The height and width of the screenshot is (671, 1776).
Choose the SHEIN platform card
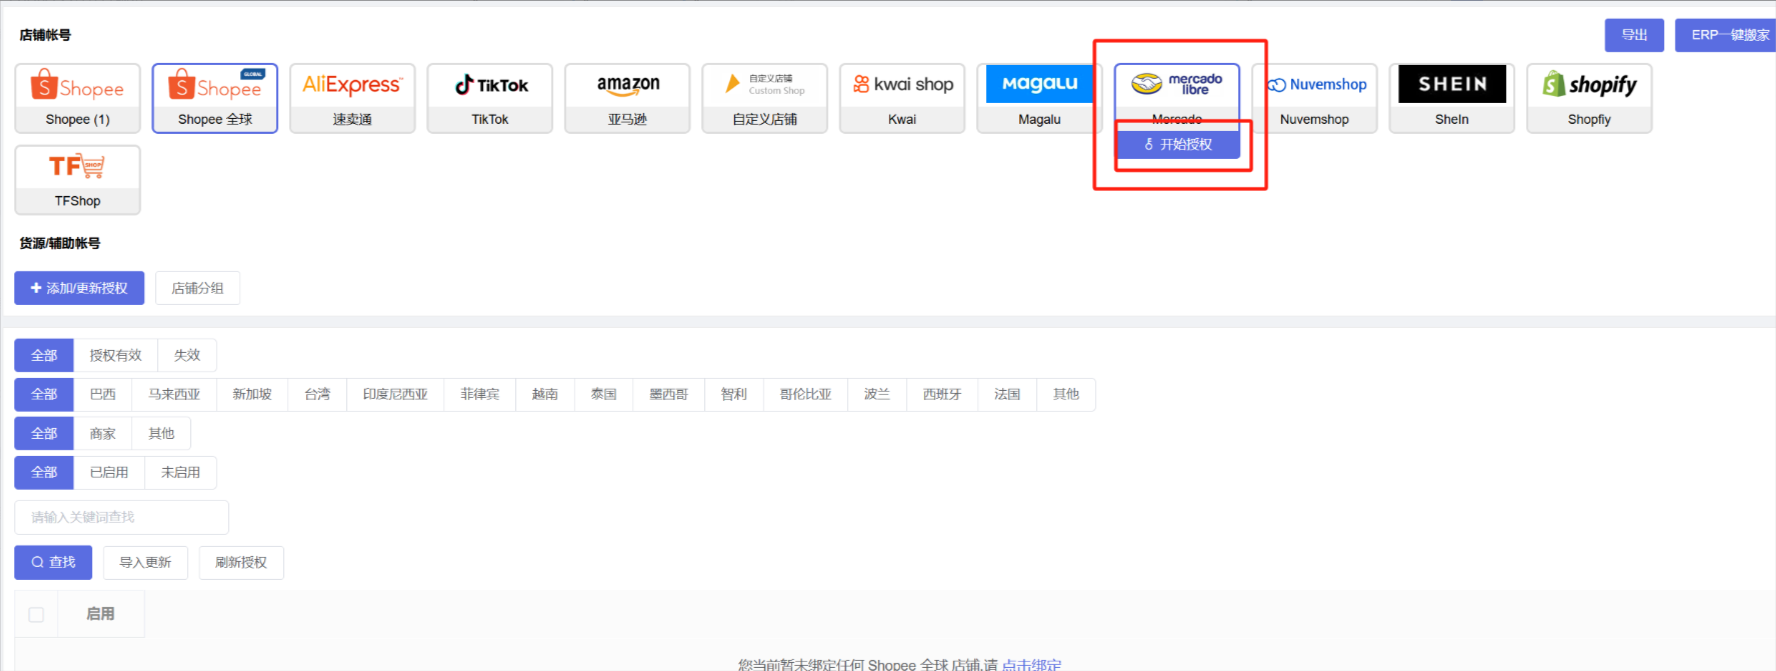[1452, 98]
